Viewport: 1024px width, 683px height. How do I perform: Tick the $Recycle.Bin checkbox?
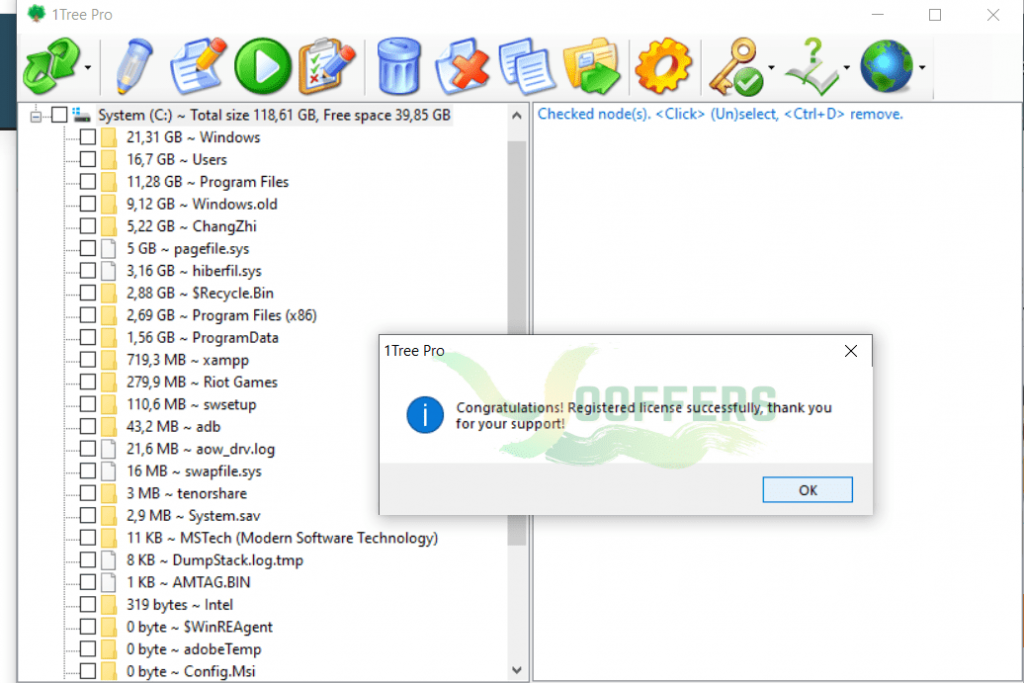point(88,293)
